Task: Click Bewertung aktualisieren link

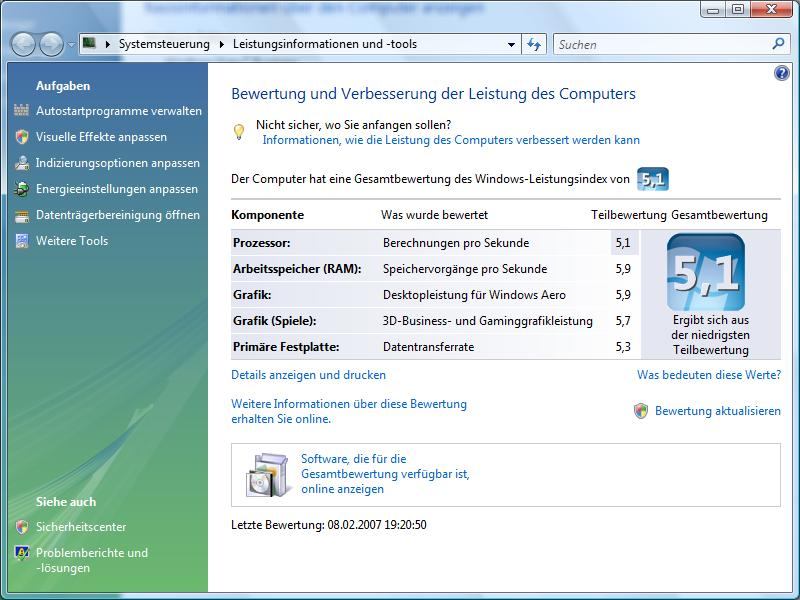Action: [718, 411]
